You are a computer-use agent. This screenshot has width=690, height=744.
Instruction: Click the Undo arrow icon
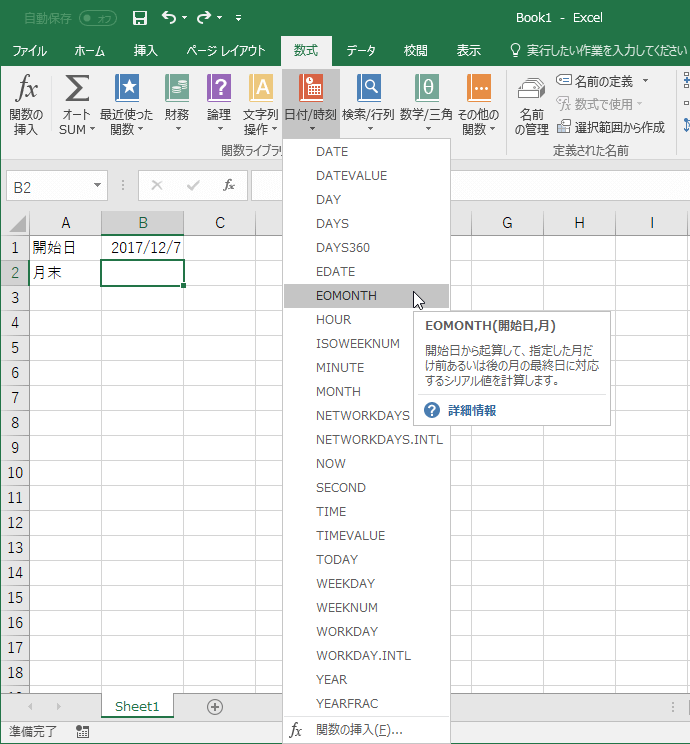tap(168, 18)
